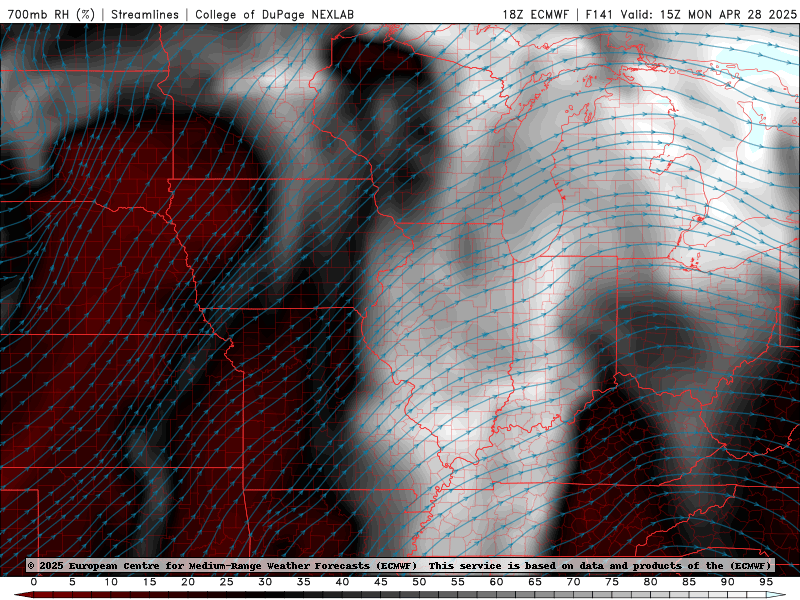
Task: Click 'College of DuPage NEXLAB' header text
Action: click(x=274, y=14)
